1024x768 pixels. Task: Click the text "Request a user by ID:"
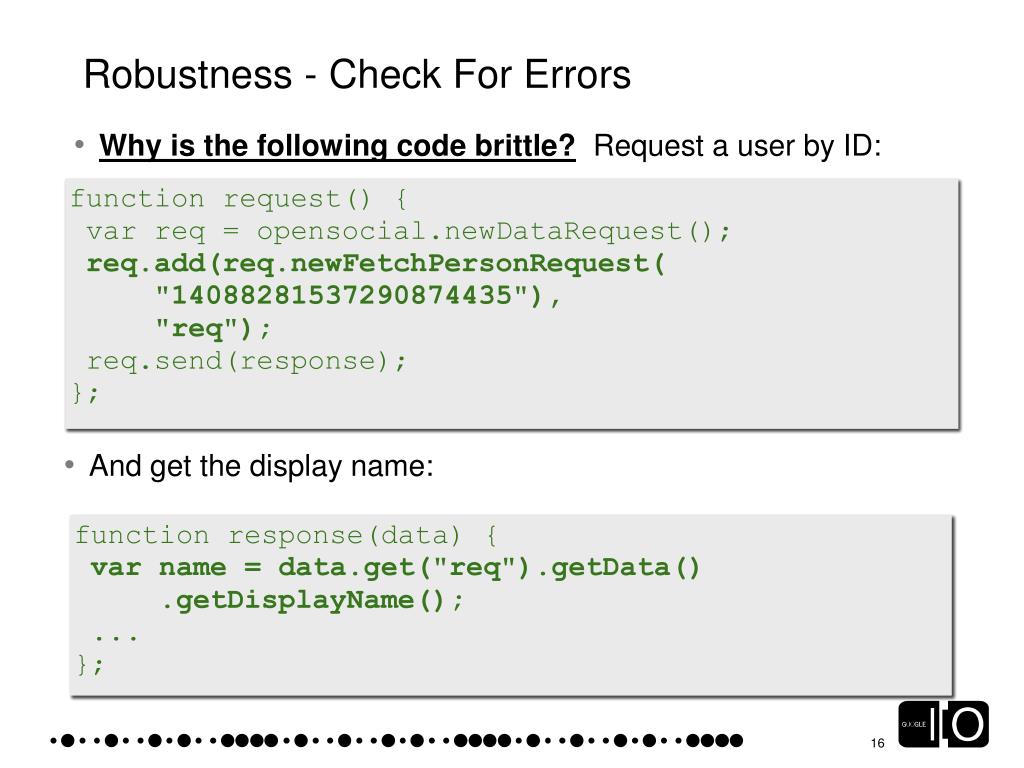point(737,146)
